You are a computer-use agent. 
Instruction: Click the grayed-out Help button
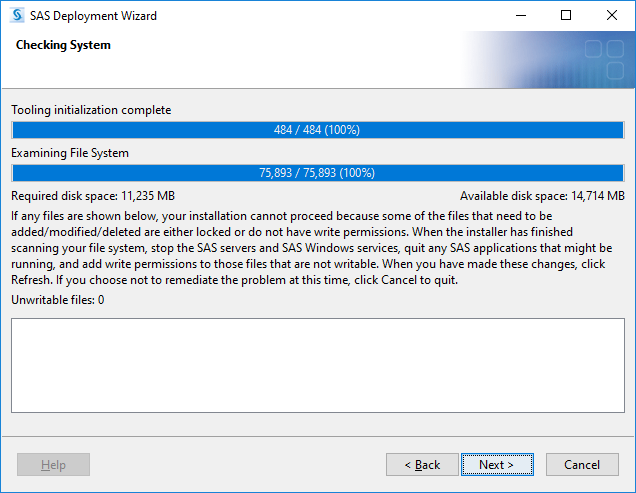(x=53, y=464)
